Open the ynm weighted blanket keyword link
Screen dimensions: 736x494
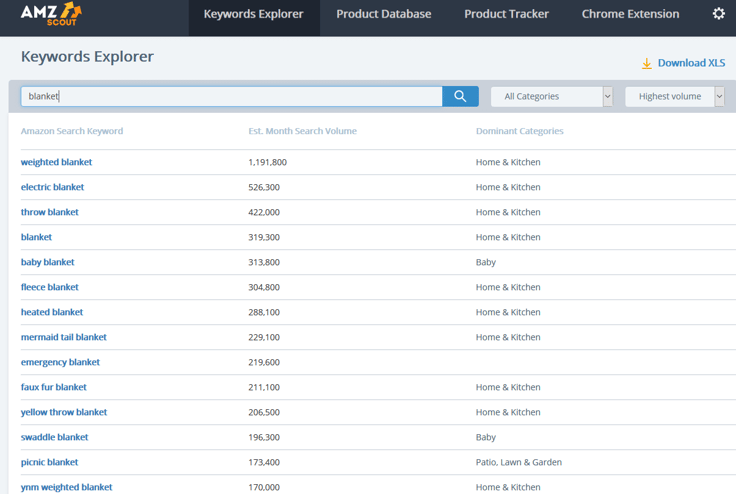pyautogui.click(x=66, y=487)
